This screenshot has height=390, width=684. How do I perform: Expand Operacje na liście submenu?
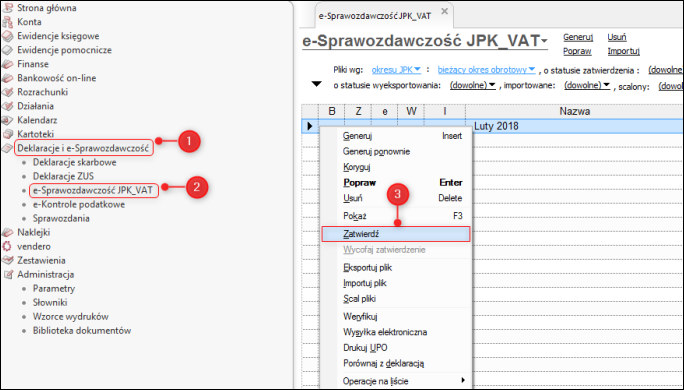(x=396, y=381)
